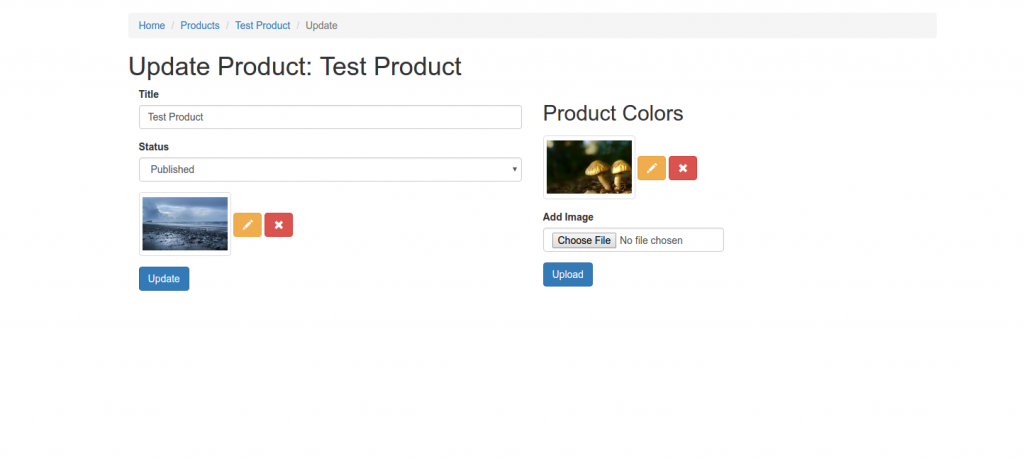Open the Products breadcrumb link
This screenshot has height=461, width=1024.
click(x=200, y=25)
